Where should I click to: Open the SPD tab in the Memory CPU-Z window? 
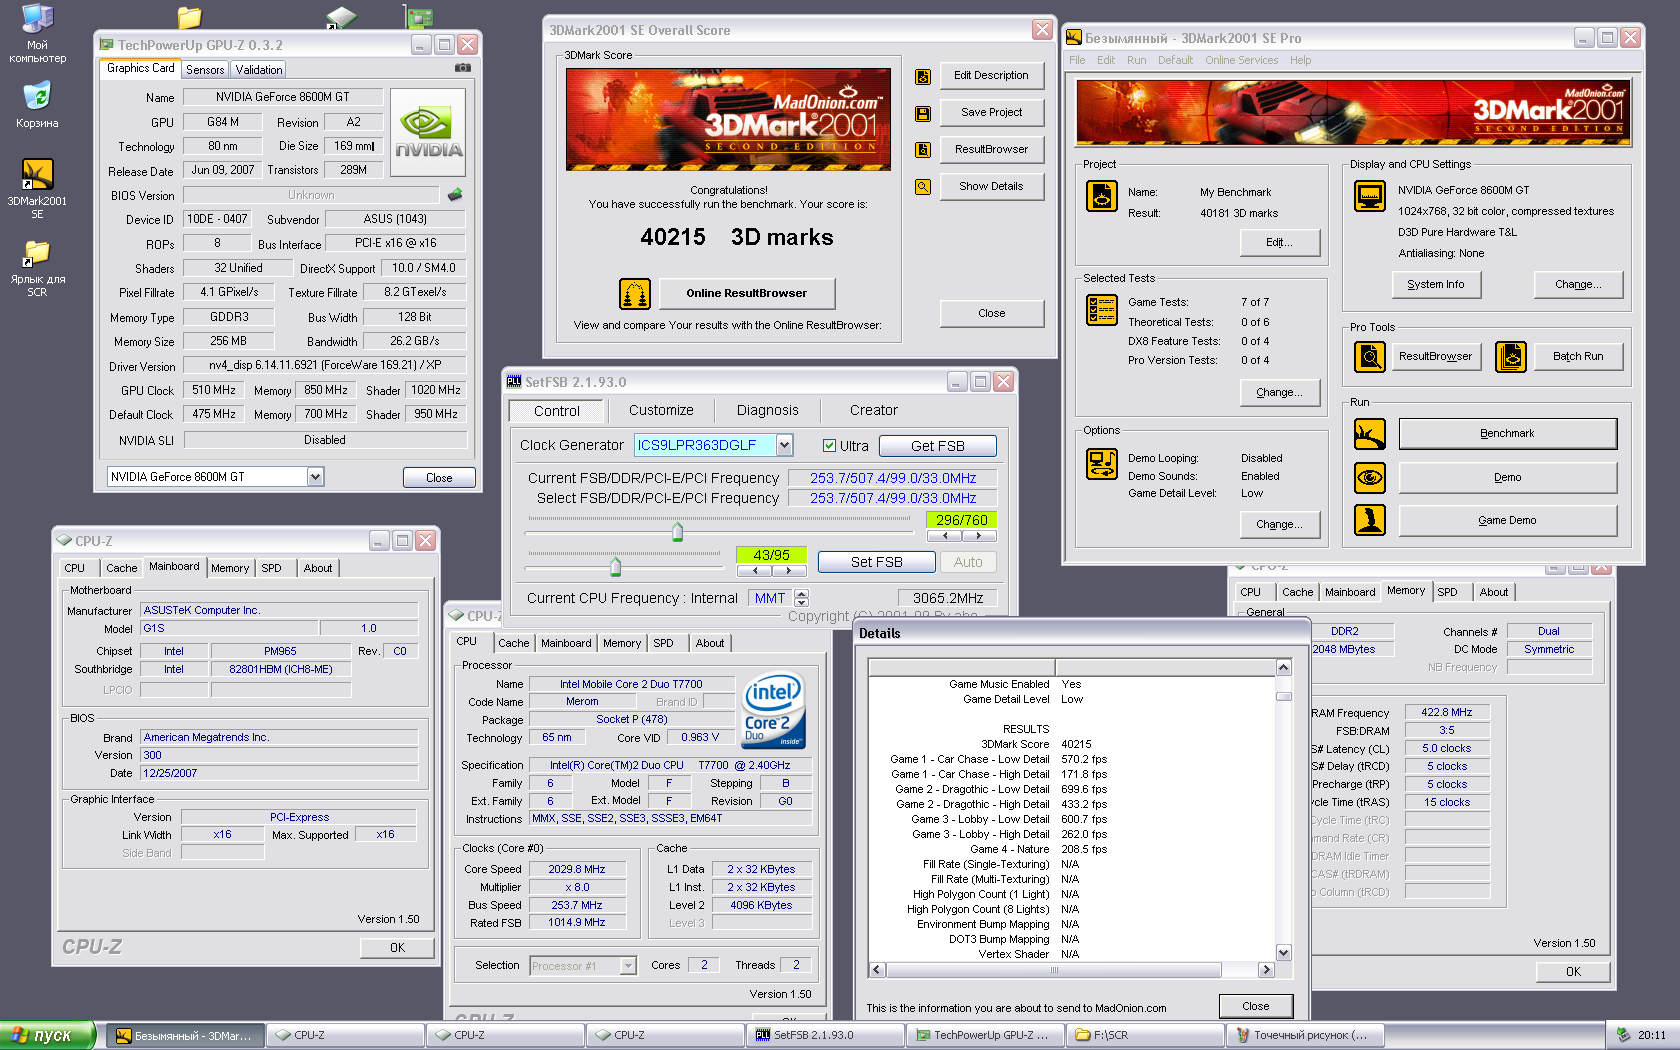pyautogui.click(x=1447, y=592)
